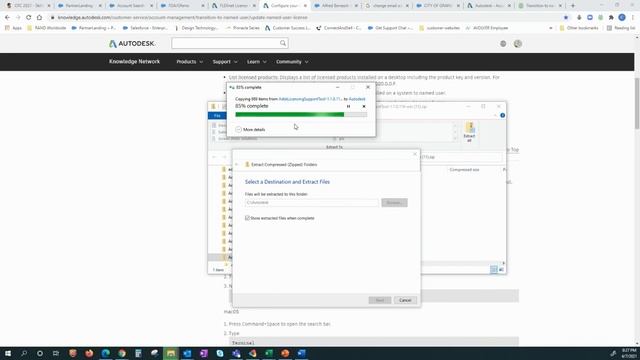The height and width of the screenshot is (360, 640).
Task: Open Cortana circle icon on taskbar
Action: [x=40, y=353]
